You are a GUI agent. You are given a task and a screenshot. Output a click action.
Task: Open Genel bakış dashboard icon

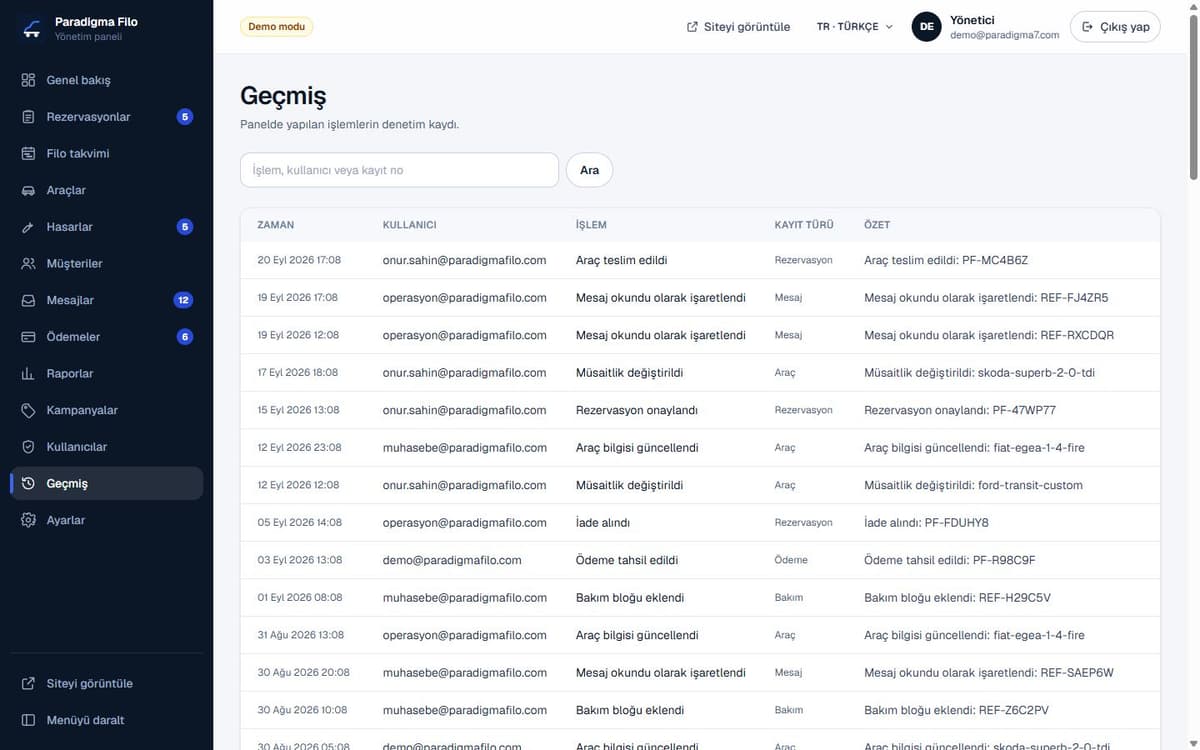pyautogui.click(x=28, y=80)
